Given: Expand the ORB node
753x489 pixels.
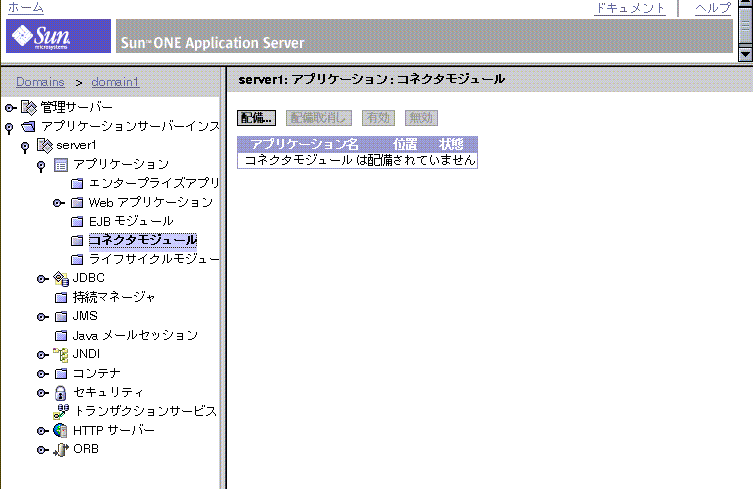Looking at the screenshot, I should tap(43, 450).
